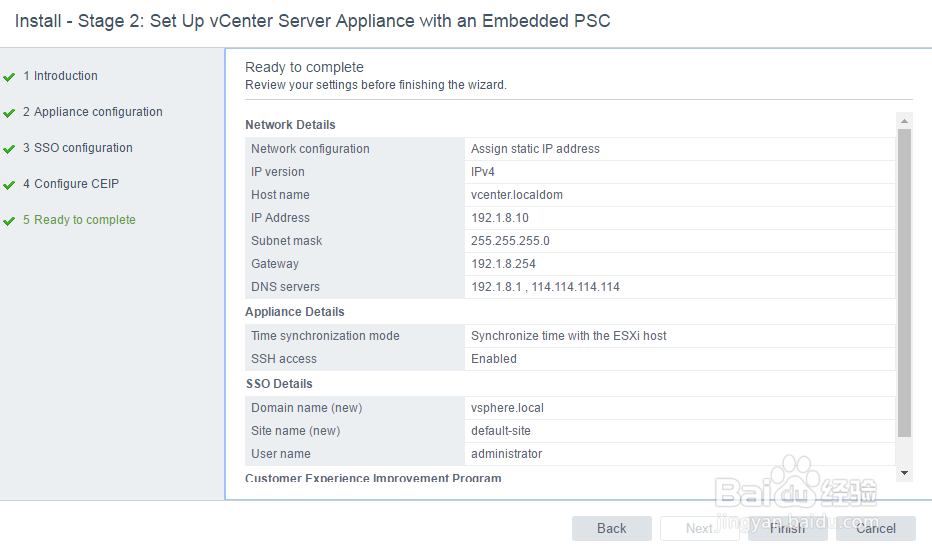
Task: Click 'Customer Experience Improvement Program' heading
Action: tap(373, 477)
